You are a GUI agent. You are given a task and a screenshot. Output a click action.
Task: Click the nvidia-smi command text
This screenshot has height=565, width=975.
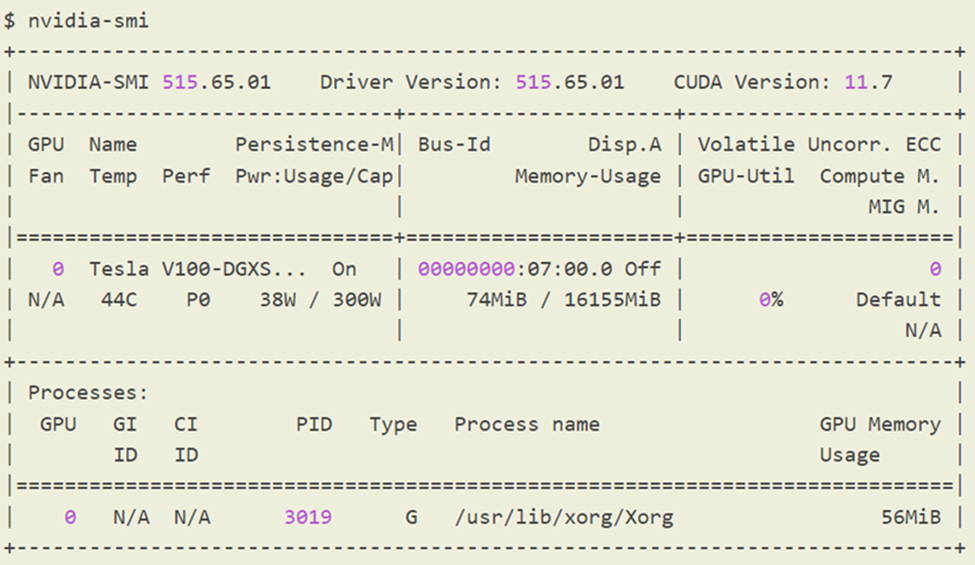pos(88,21)
